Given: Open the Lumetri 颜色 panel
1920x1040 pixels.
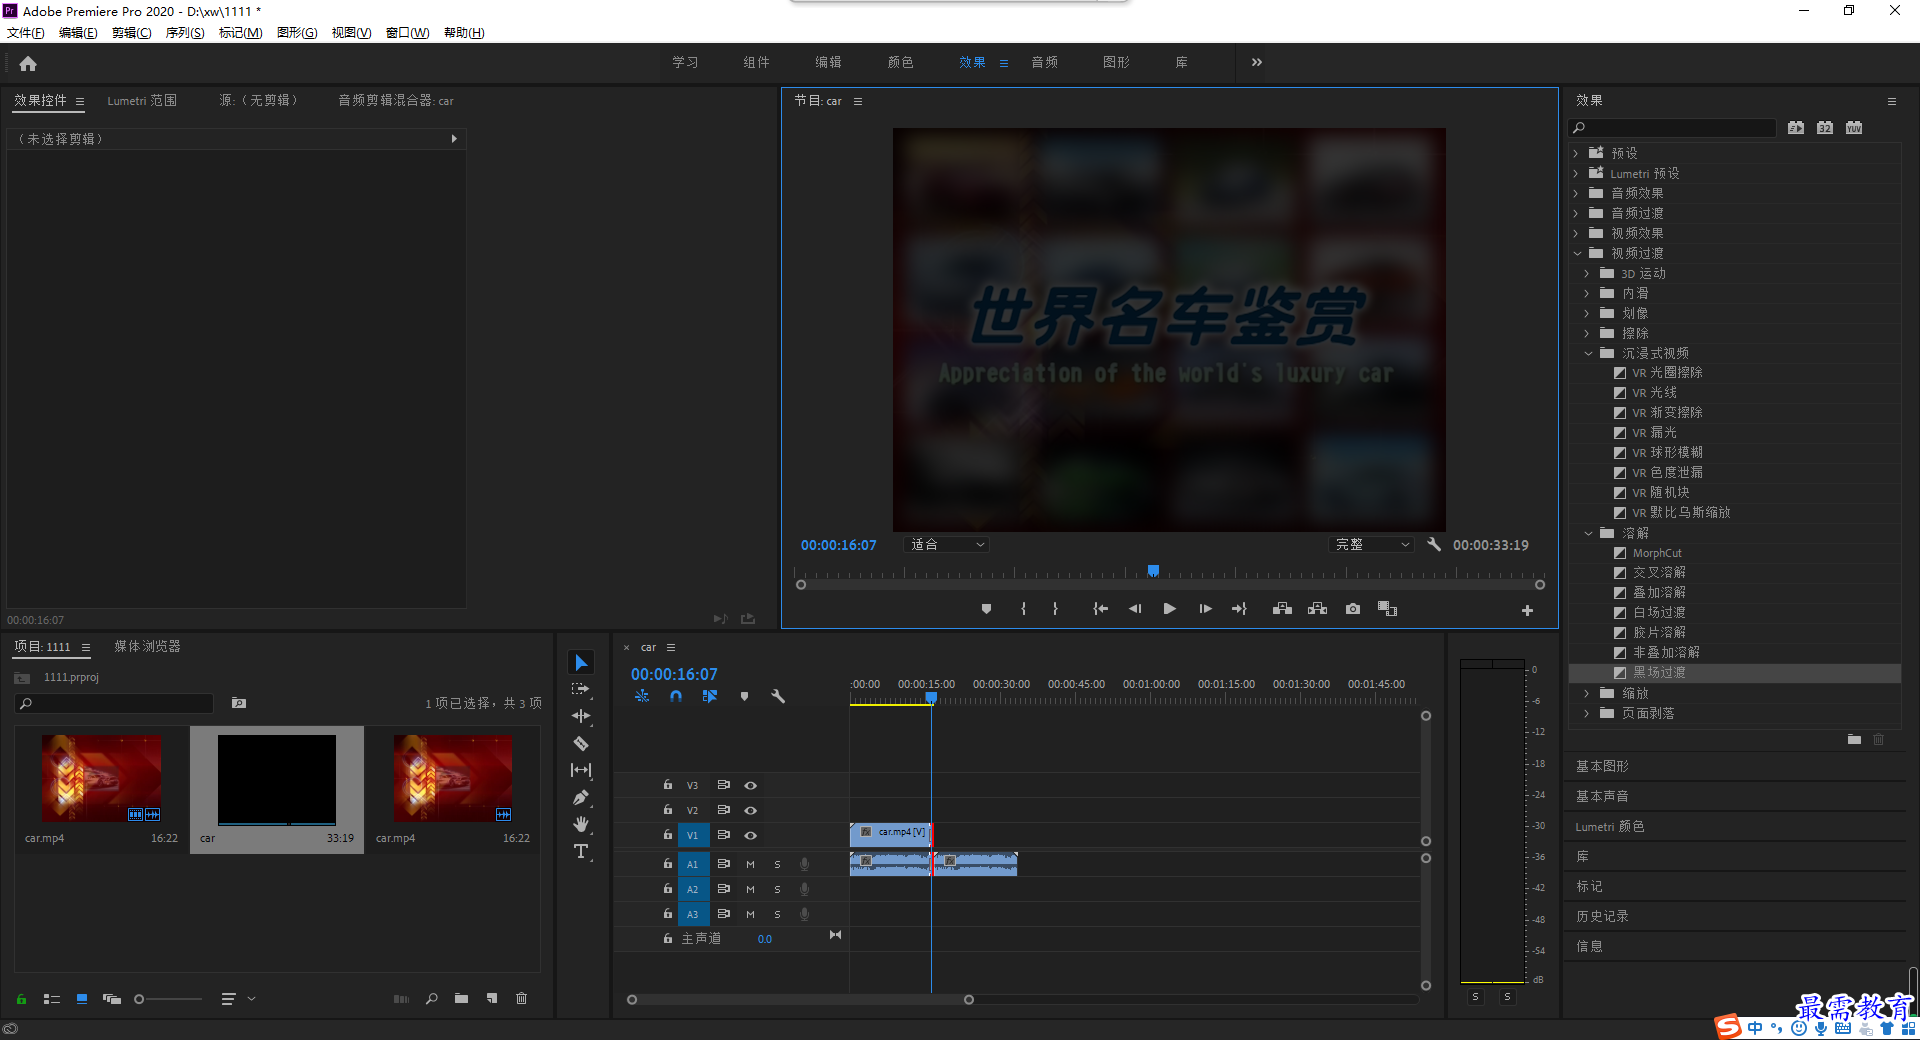Looking at the screenshot, I should (x=1609, y=826).
